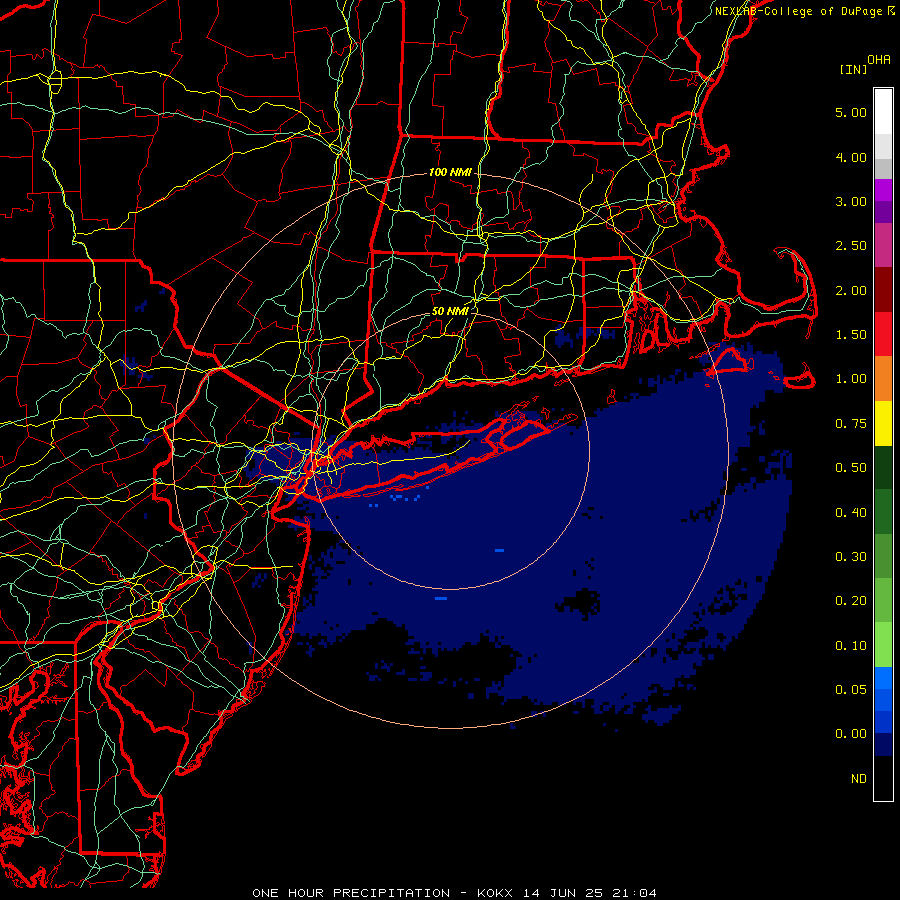Click the dark red 2.00 legend swatch

tap(883, 289)
